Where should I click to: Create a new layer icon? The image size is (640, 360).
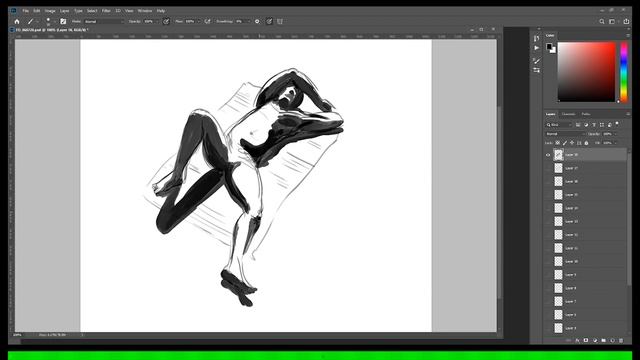[612, 340]
